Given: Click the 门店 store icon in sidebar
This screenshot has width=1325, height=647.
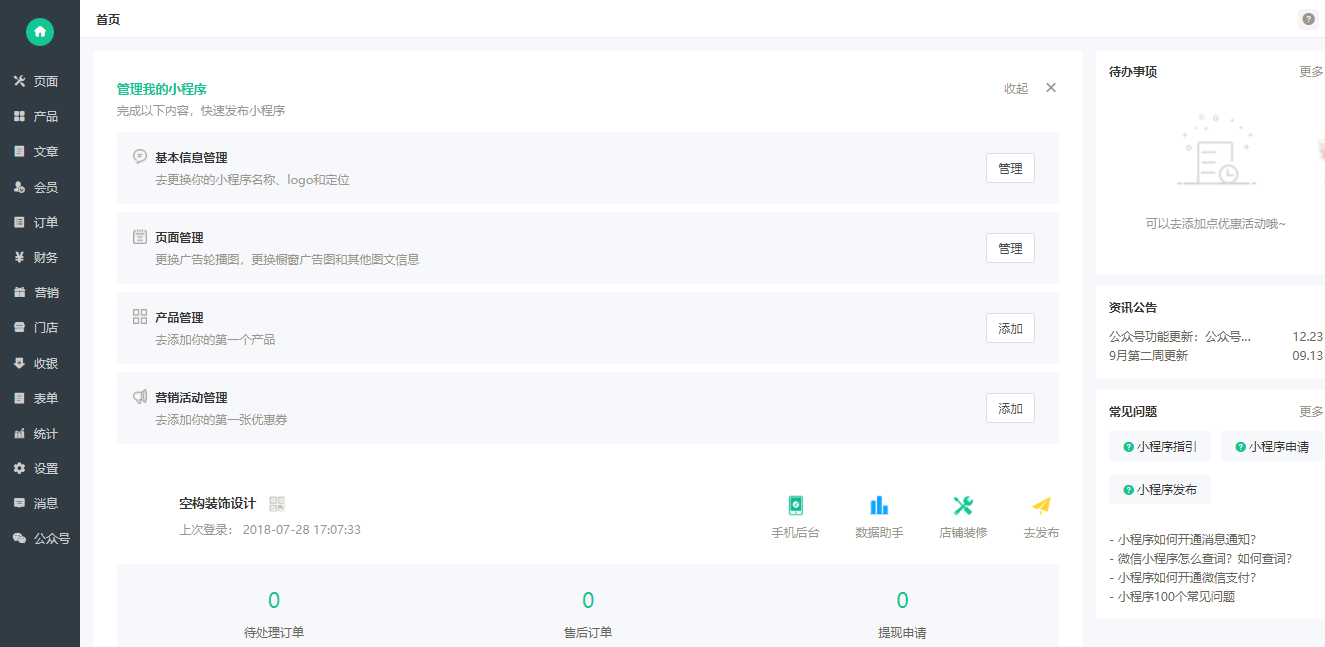Looking at the screenshot, I should click(19, 327).
